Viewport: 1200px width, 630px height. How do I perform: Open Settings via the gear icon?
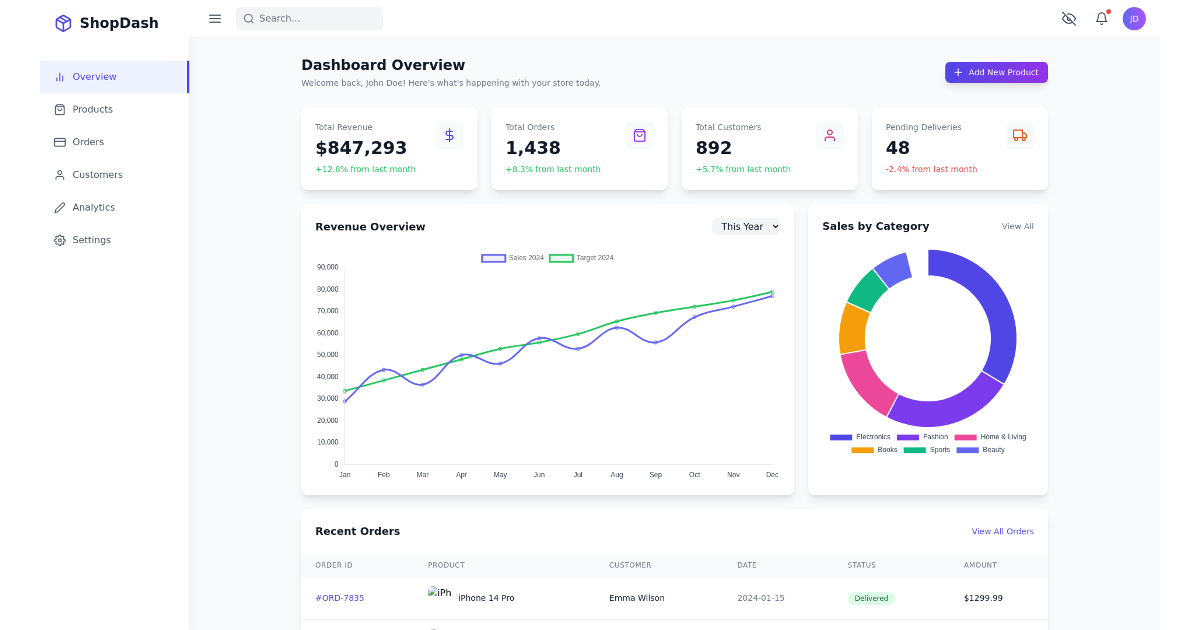coord(59,239)
